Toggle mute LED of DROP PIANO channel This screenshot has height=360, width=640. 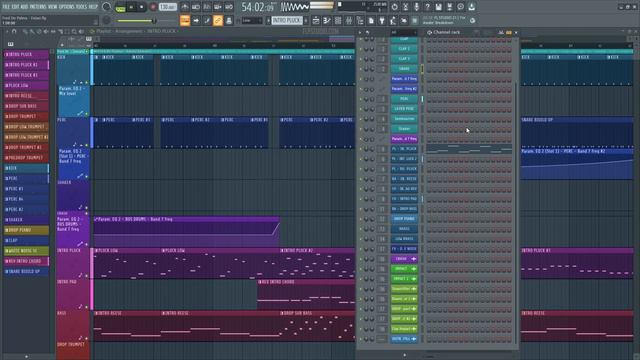click(360, 219)
